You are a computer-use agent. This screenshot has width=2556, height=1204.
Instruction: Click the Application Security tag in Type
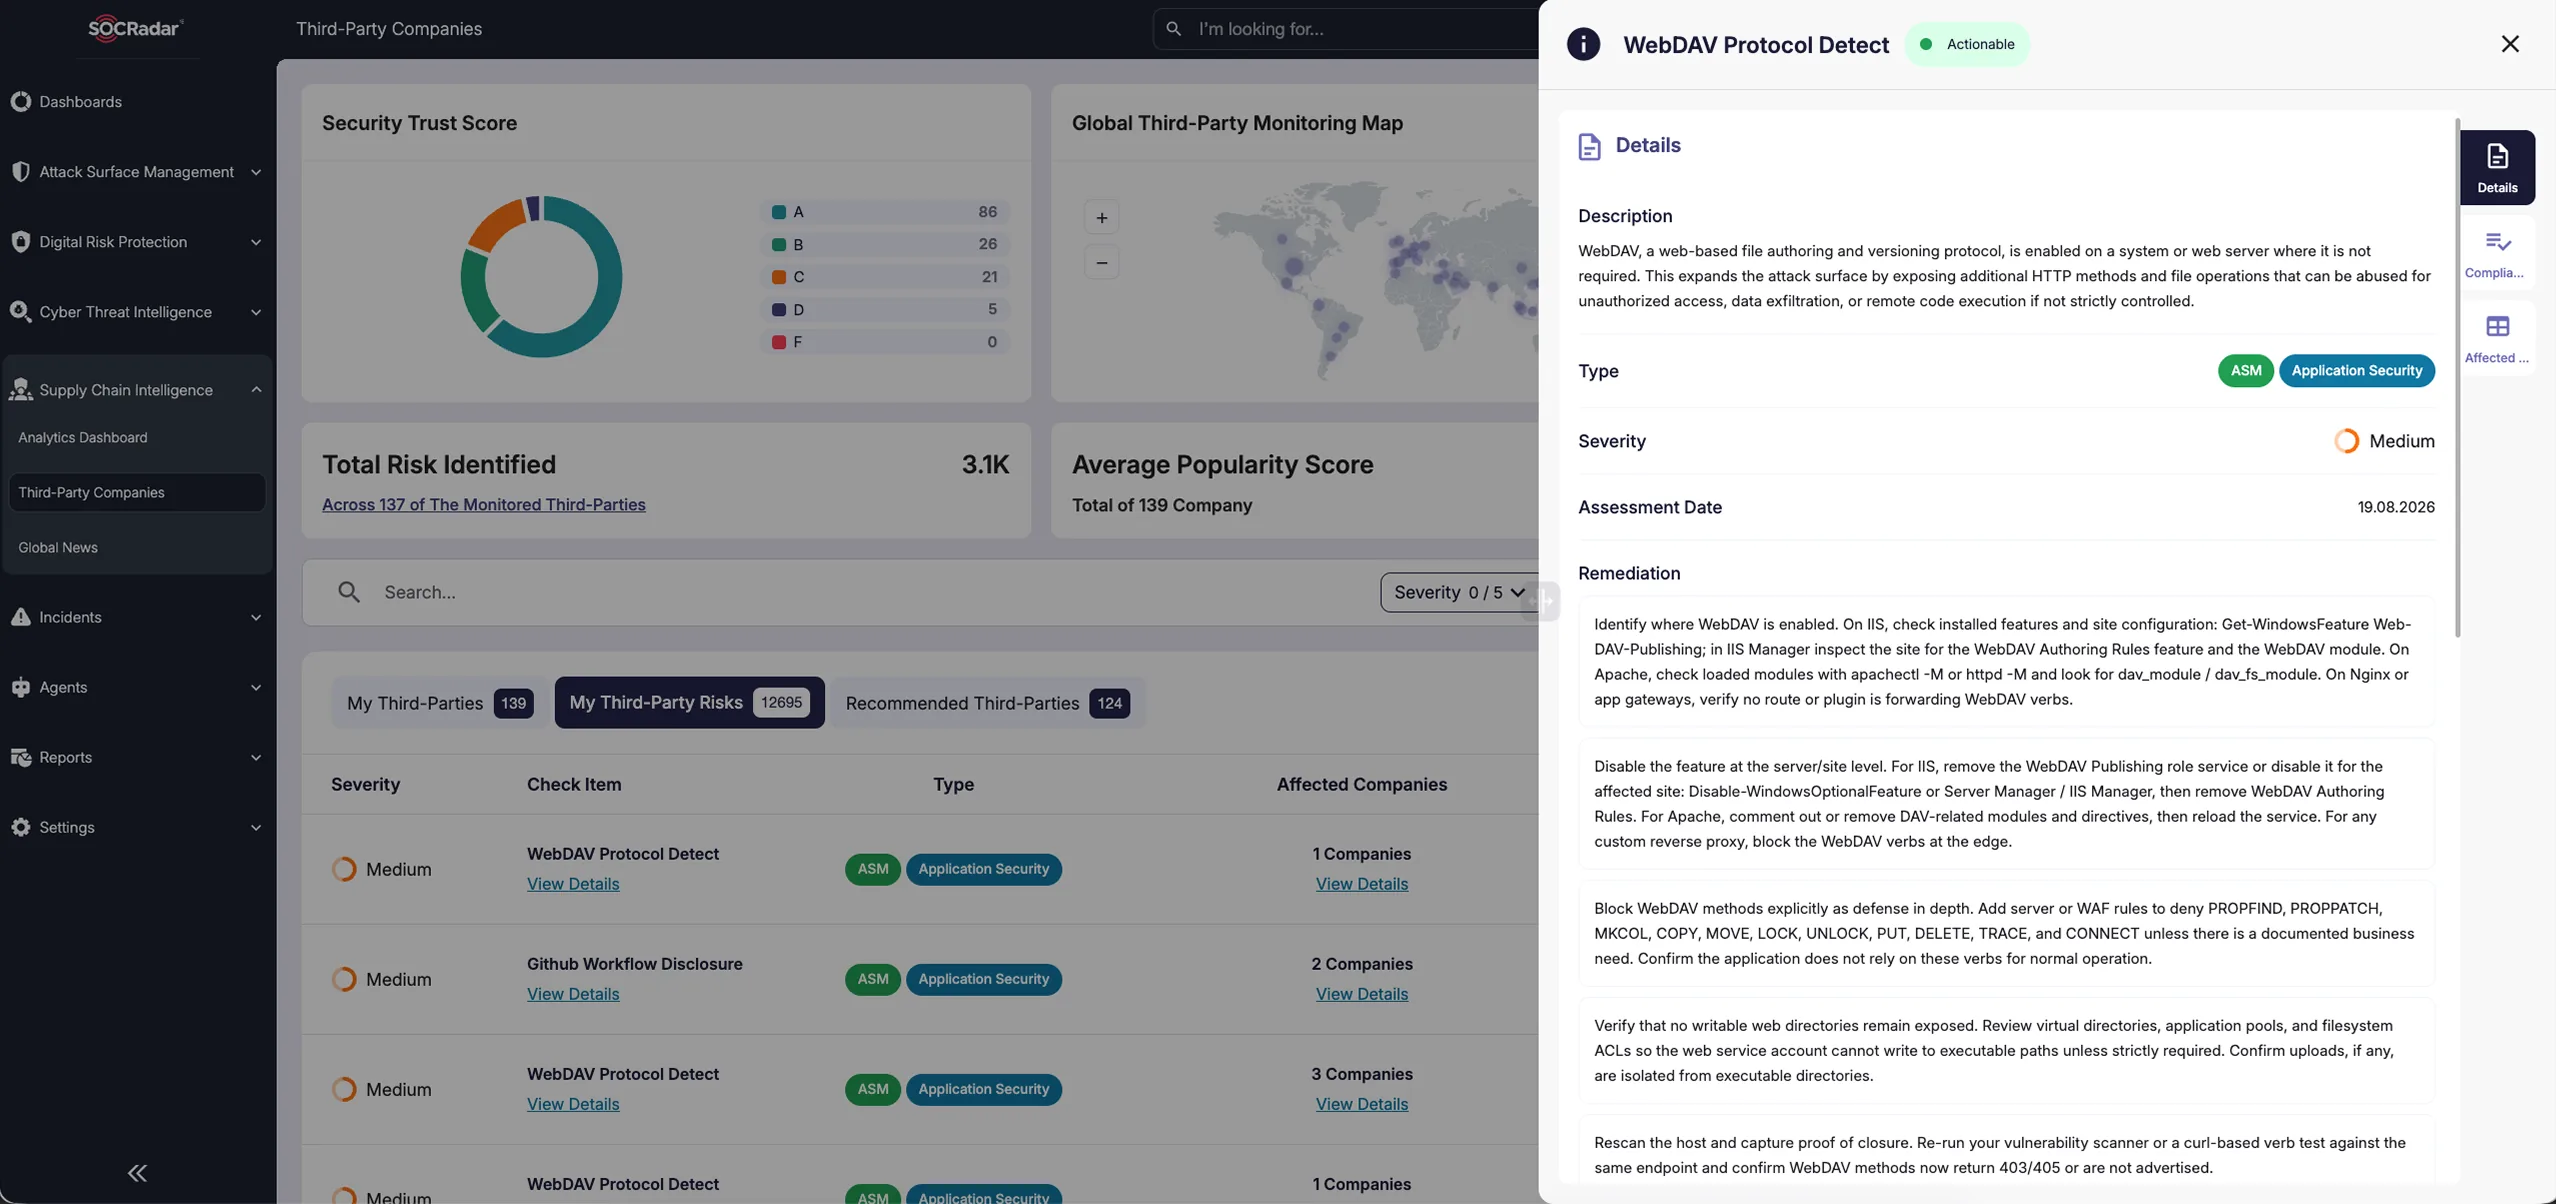point(2356,371)
